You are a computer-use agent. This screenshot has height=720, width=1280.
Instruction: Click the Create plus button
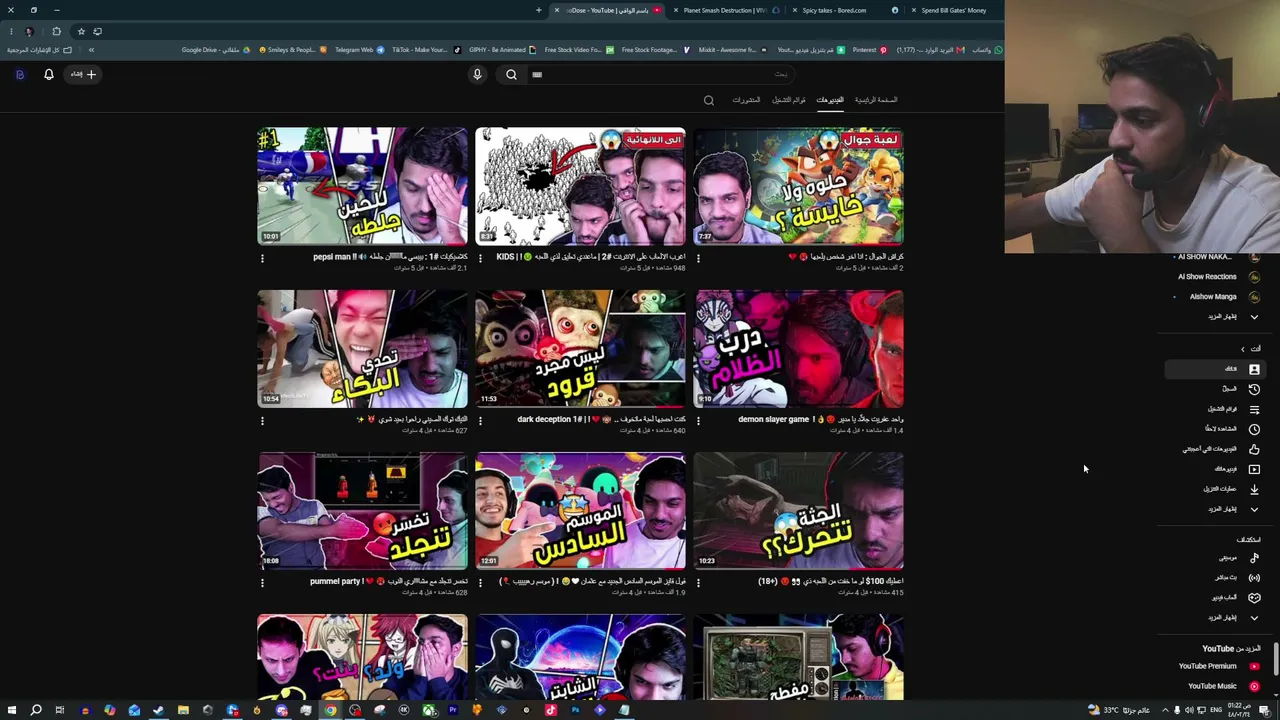[84, 74]
